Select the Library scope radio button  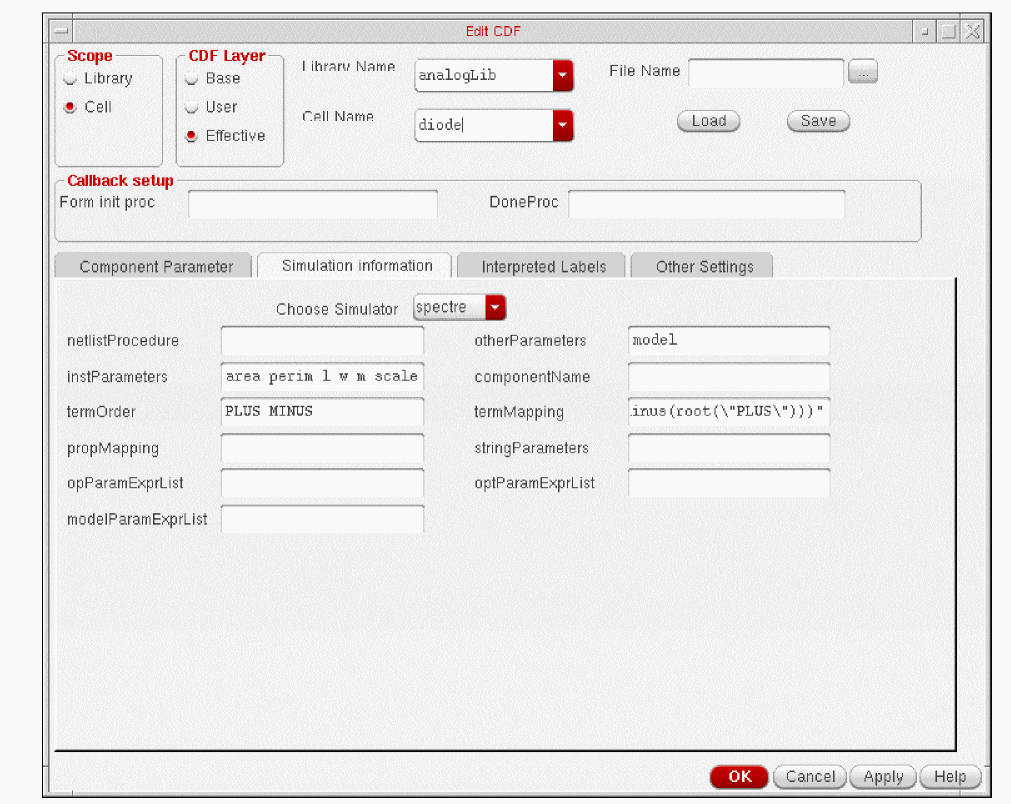[70, 79]
